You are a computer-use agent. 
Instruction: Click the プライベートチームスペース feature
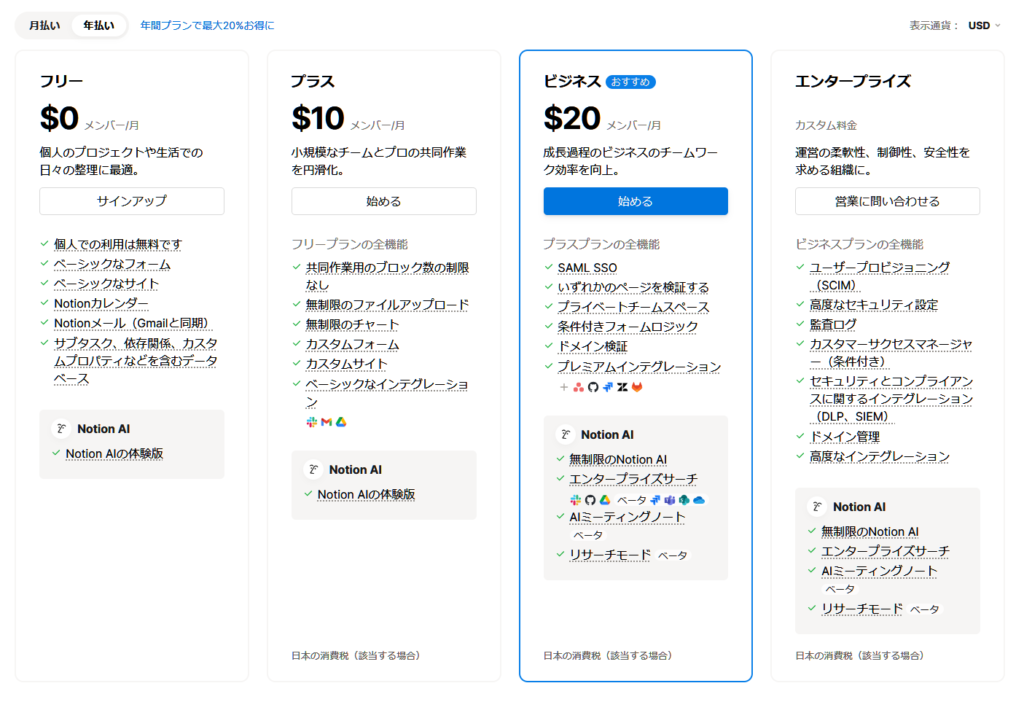(x=633, y=307)
